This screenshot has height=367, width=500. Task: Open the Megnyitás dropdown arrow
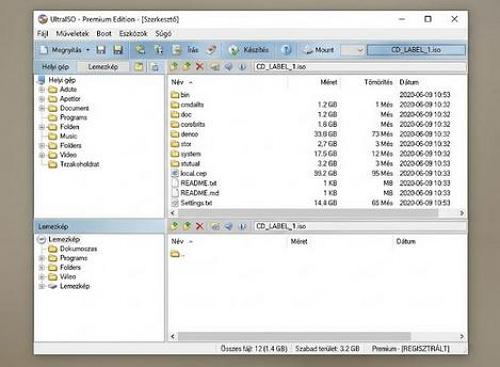(x=88, y=50)
